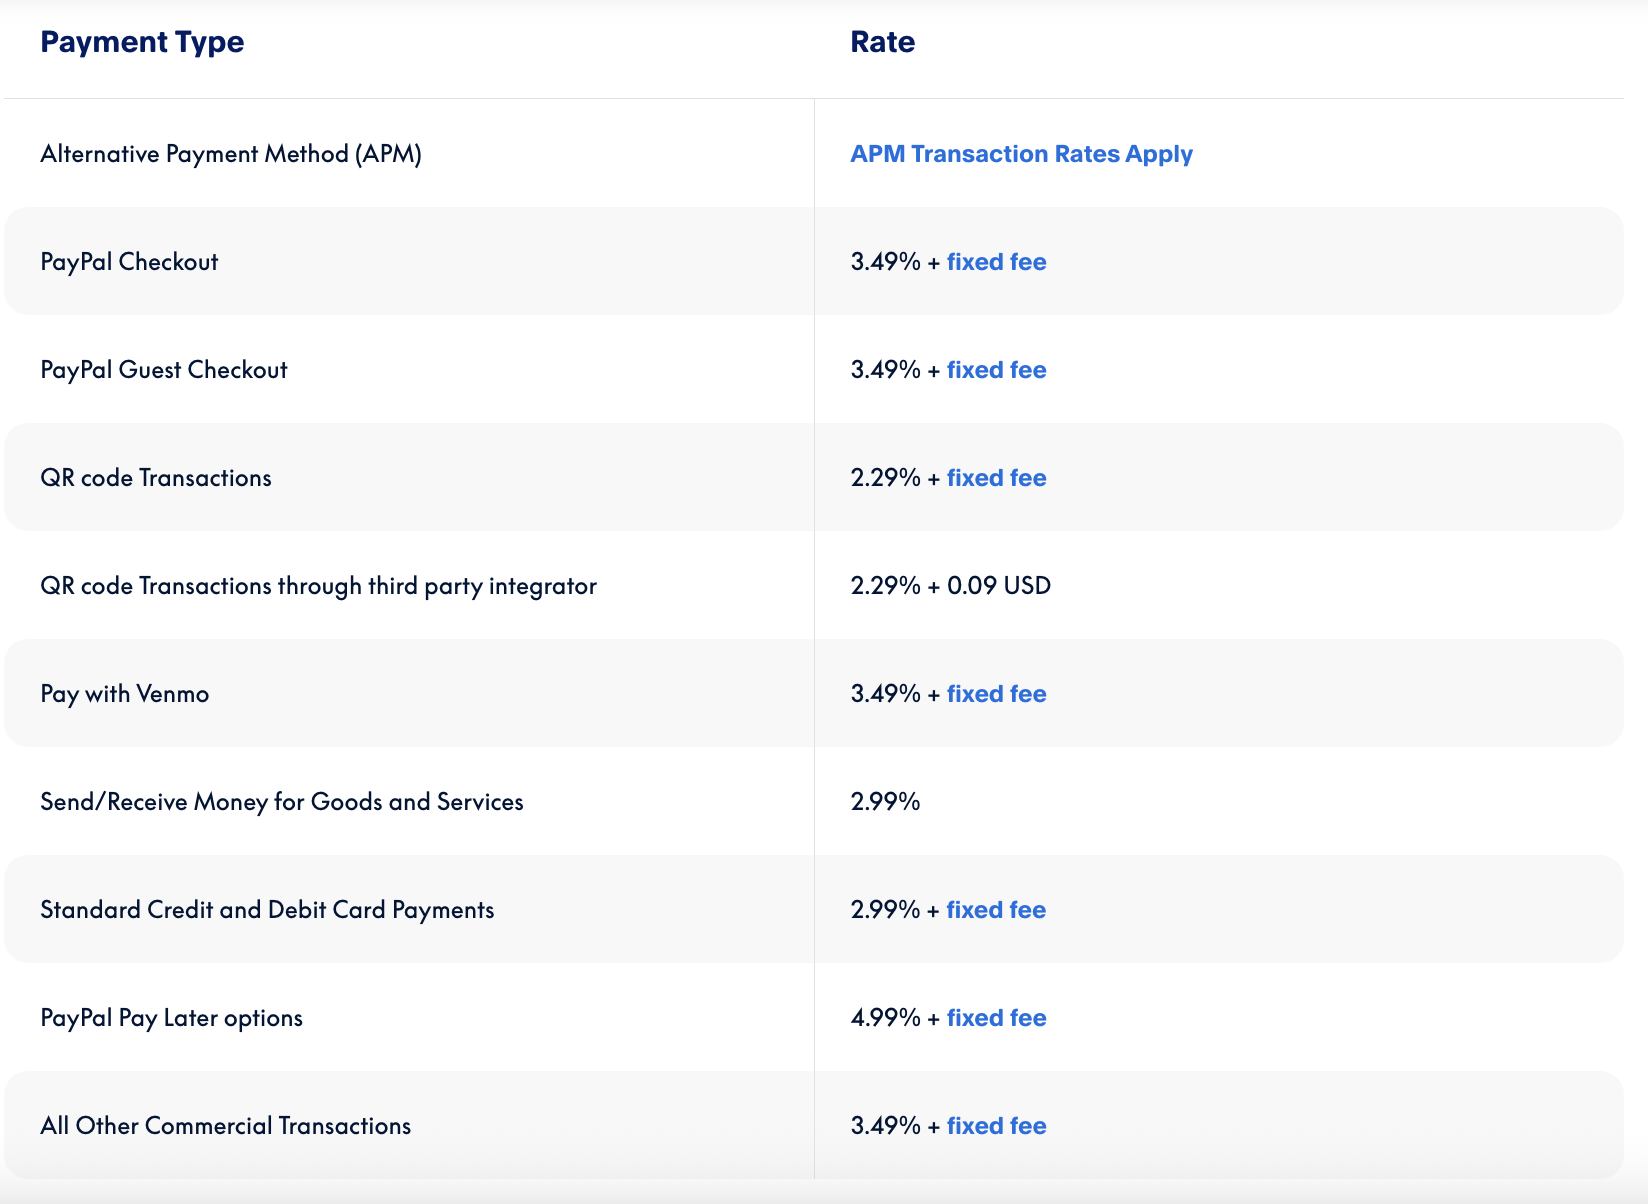The height and width of the screenshot is (1204, 1648).
Task: Open fixed fee link in PayPal Checkout row
Action: (x=996, y=262)
